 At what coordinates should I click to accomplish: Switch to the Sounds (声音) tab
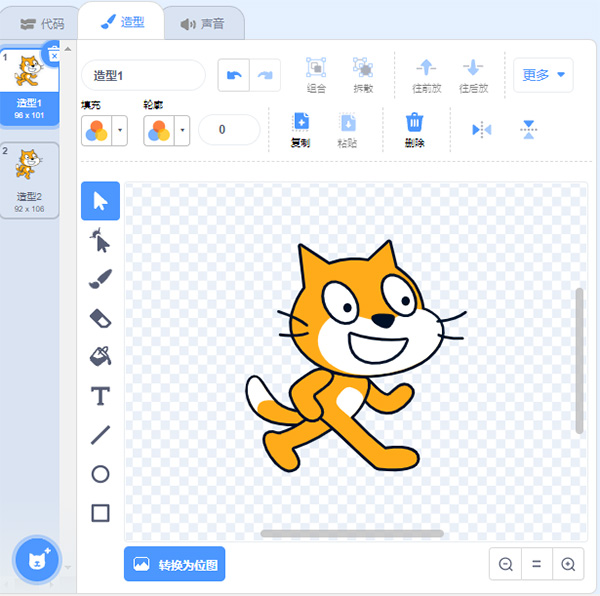[x=202, y=24]
